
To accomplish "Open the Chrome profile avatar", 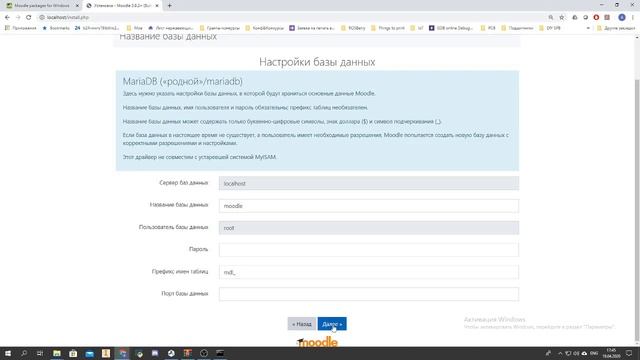I will (x=622, y=17).
